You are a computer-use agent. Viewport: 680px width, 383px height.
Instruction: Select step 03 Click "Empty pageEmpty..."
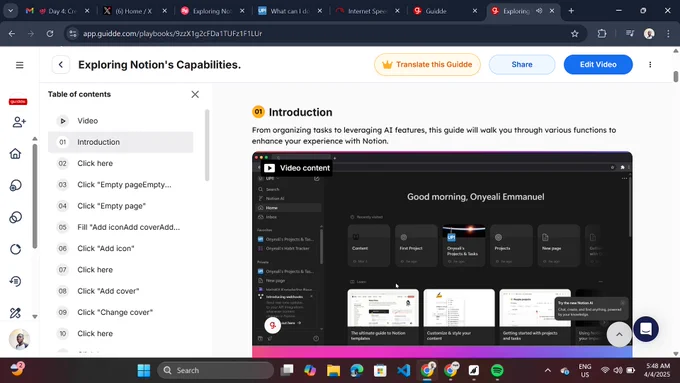tap(121, 184)
